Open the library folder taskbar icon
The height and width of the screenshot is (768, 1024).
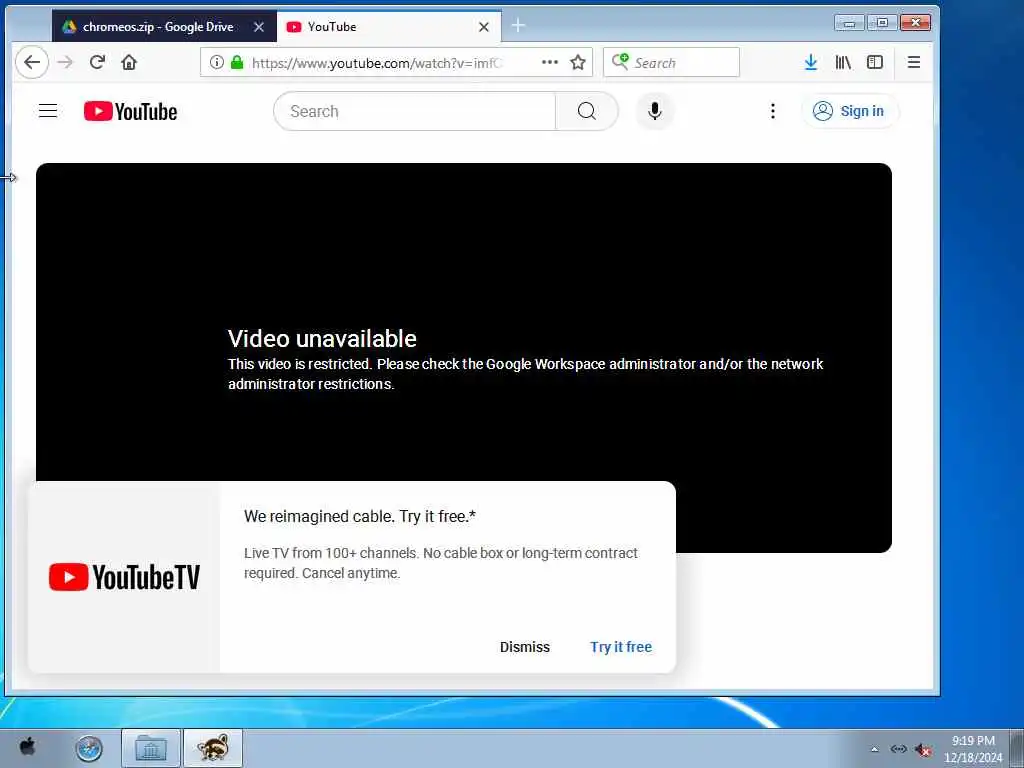tap(151, 748)
